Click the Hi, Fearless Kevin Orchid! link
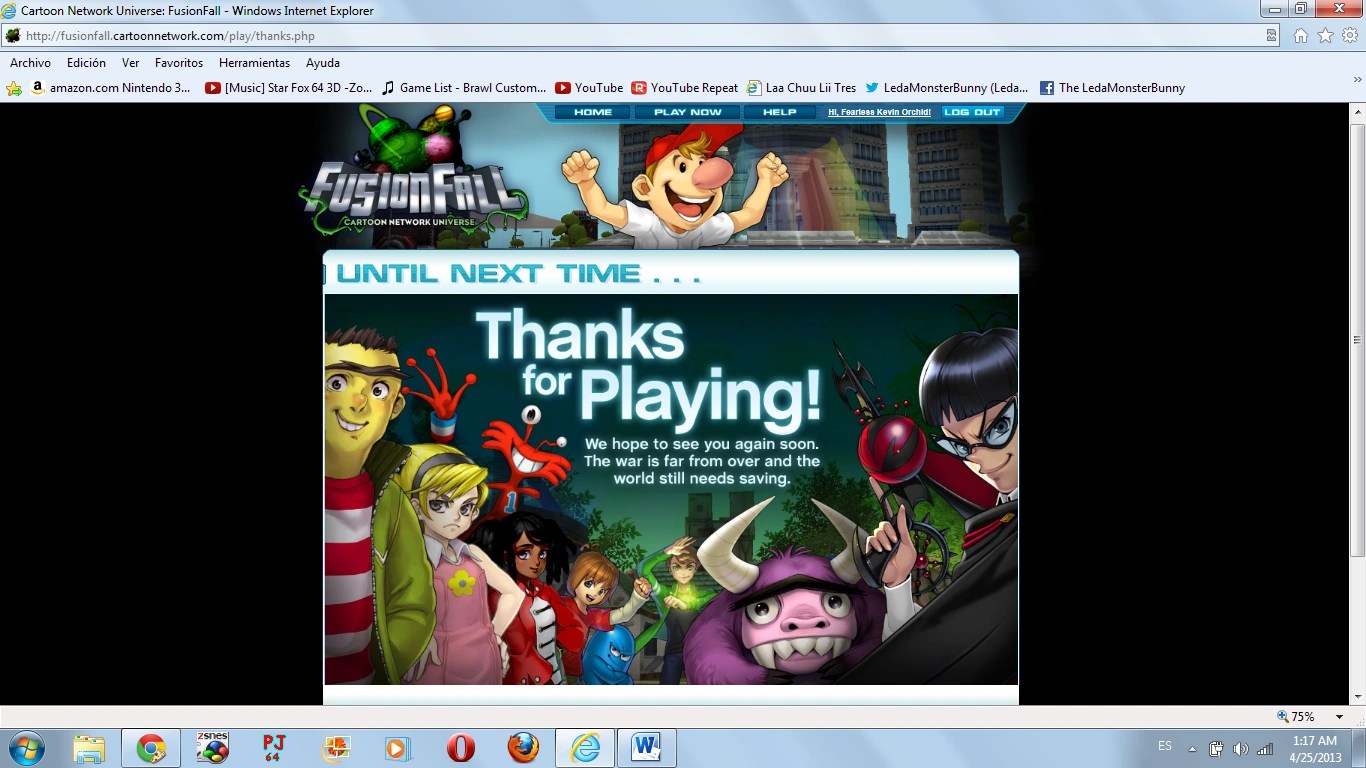This screenshot has height=768, width=1366. click(879, 112)
